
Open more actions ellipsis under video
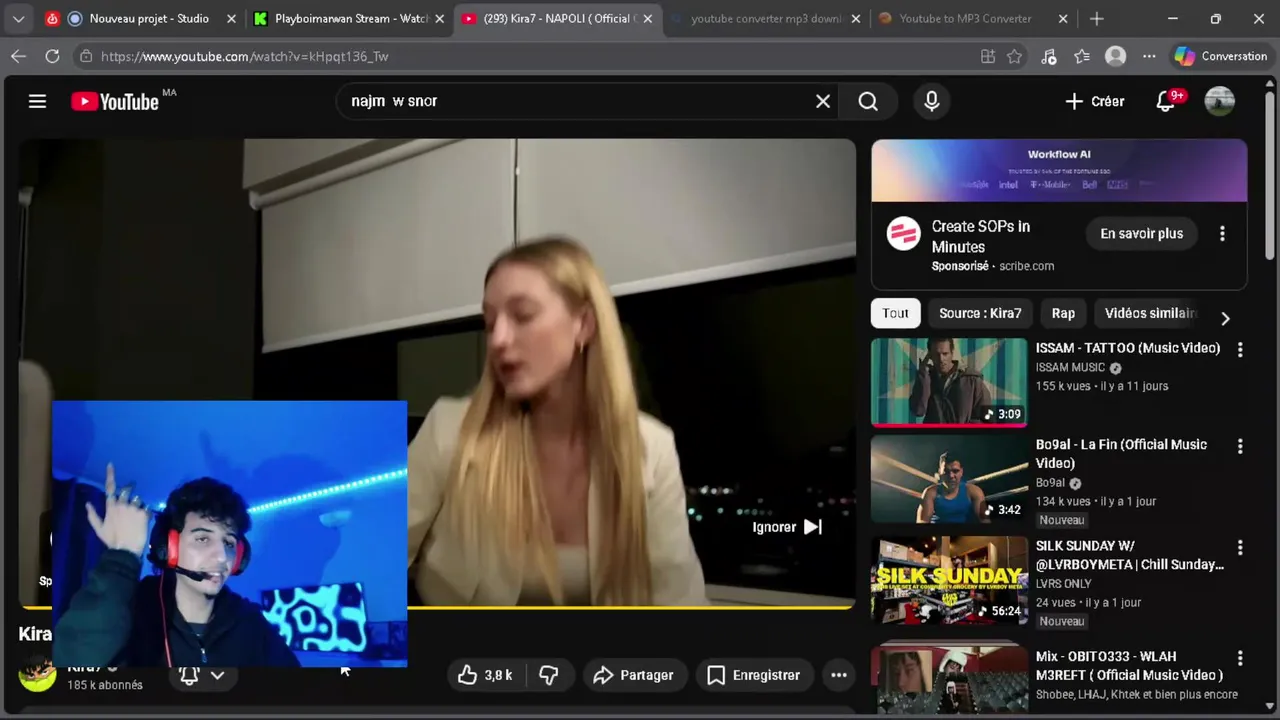click(x=839, y=675)
